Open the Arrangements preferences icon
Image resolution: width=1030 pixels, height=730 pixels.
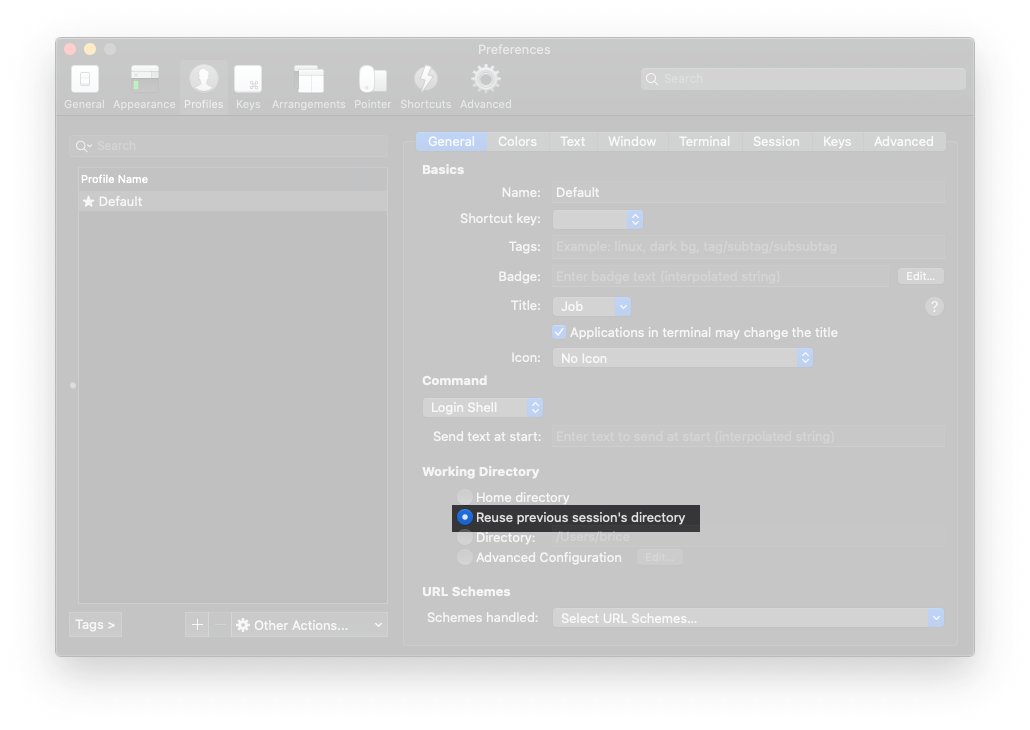309,80
